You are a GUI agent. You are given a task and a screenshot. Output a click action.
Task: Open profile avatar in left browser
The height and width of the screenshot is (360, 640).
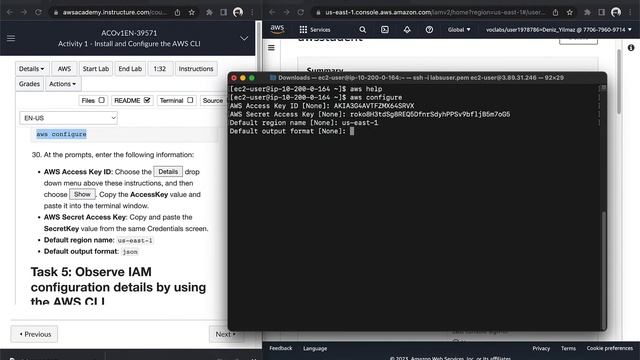pos(238,12)
